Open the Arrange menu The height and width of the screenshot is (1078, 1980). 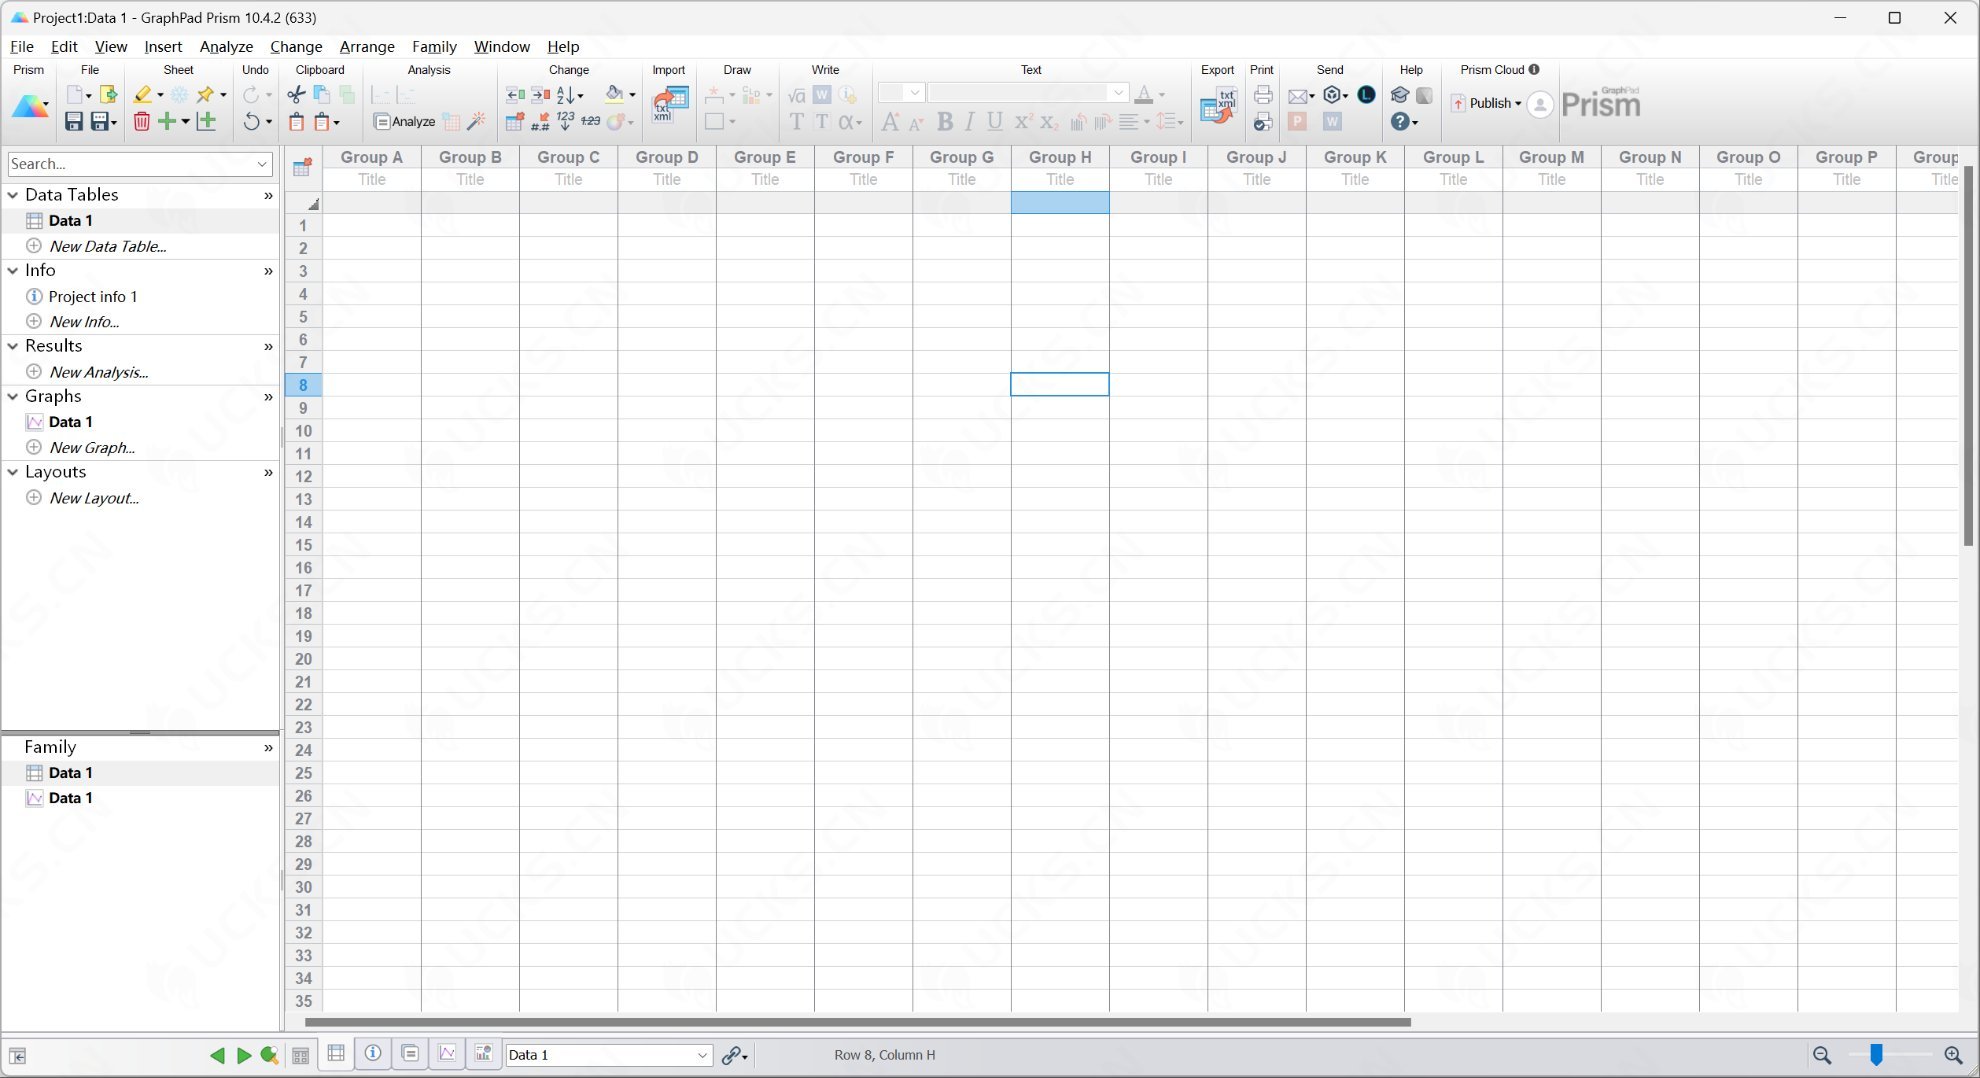coord(367,47)
